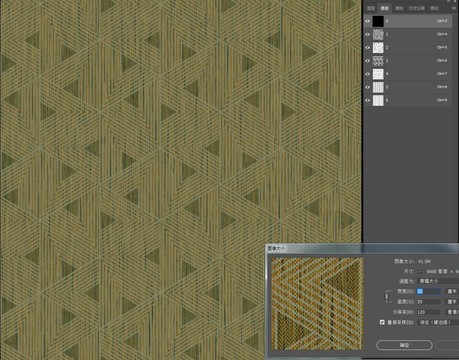Select the black channel 0 thumbnail
Image resolution: width=459 pixels, height=360 pixels.
click(378, 21)
